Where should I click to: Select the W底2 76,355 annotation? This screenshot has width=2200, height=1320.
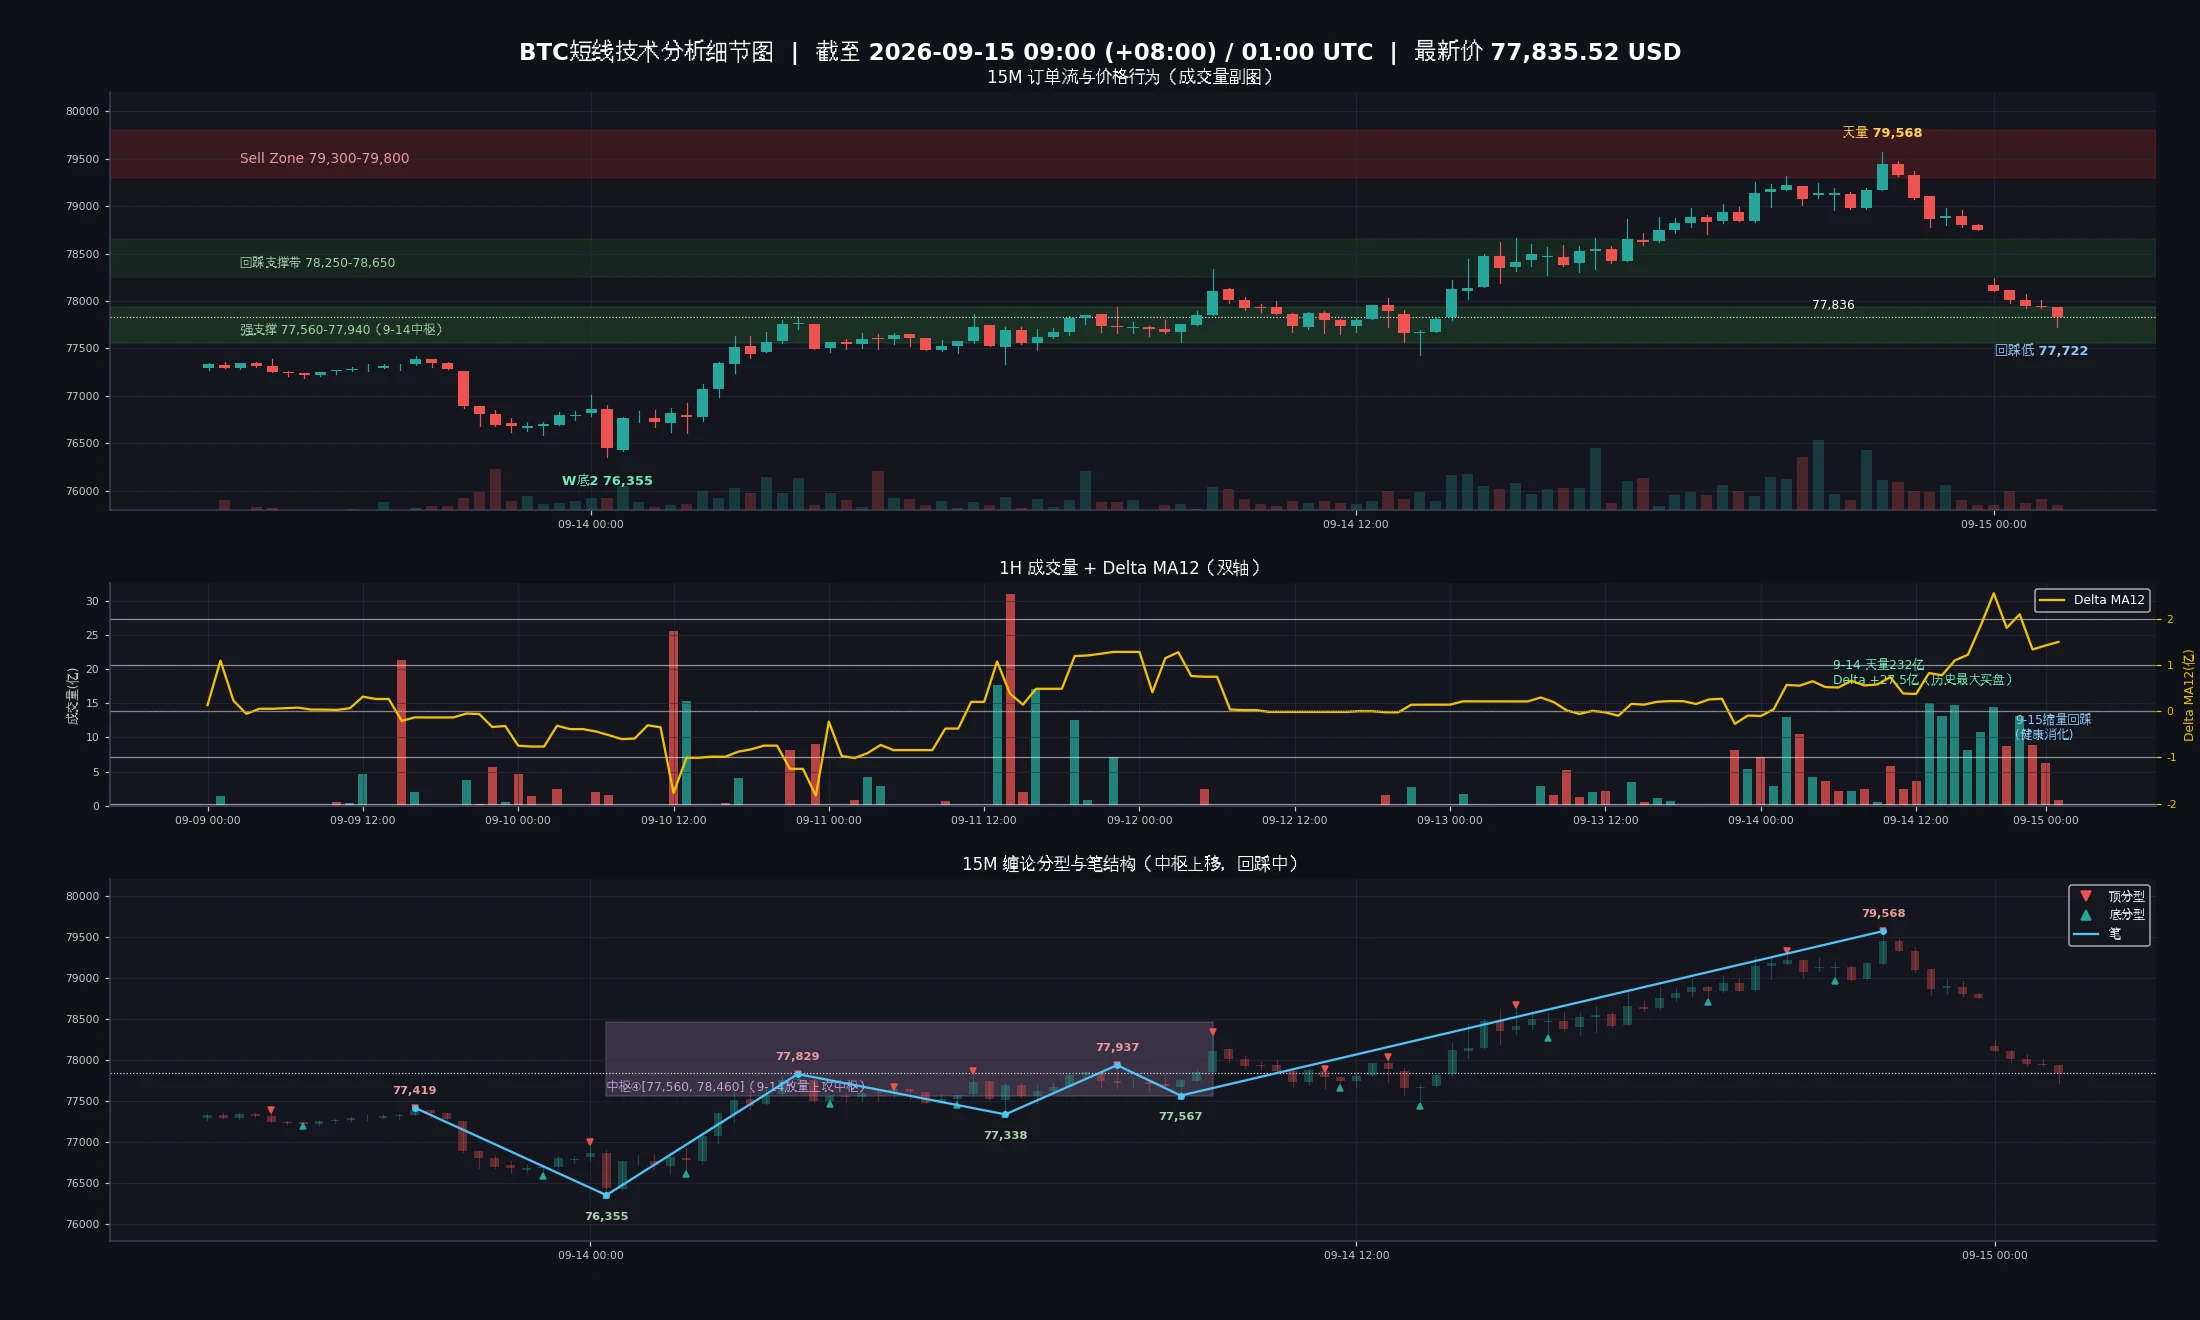click(607, 481)
